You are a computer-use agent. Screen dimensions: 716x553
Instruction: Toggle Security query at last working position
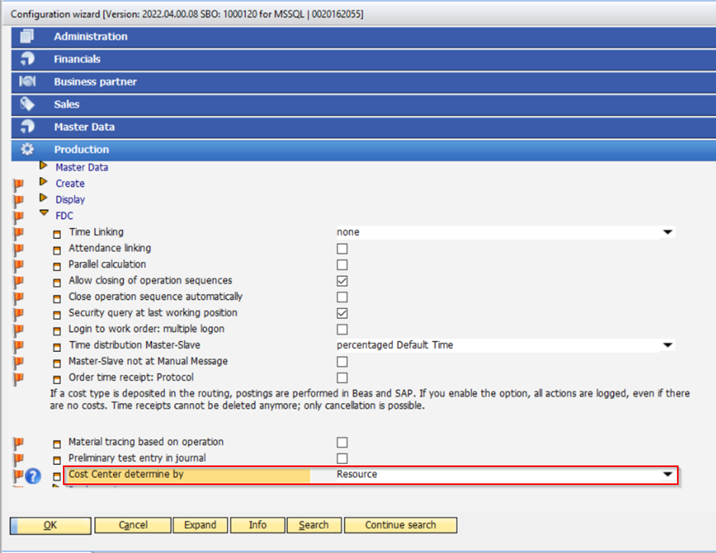tap(342, 313)
